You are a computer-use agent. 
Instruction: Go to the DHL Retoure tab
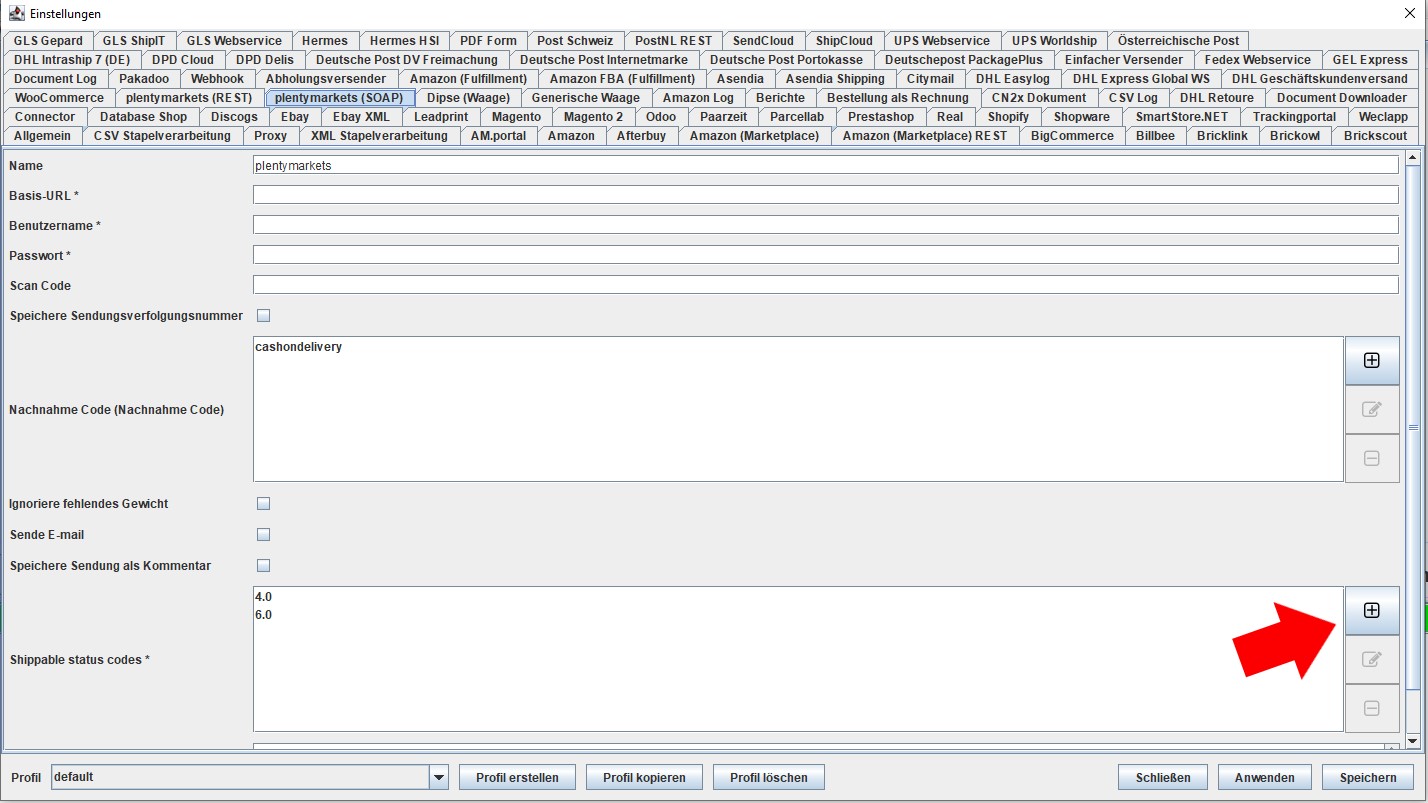tap(1216, 98)
